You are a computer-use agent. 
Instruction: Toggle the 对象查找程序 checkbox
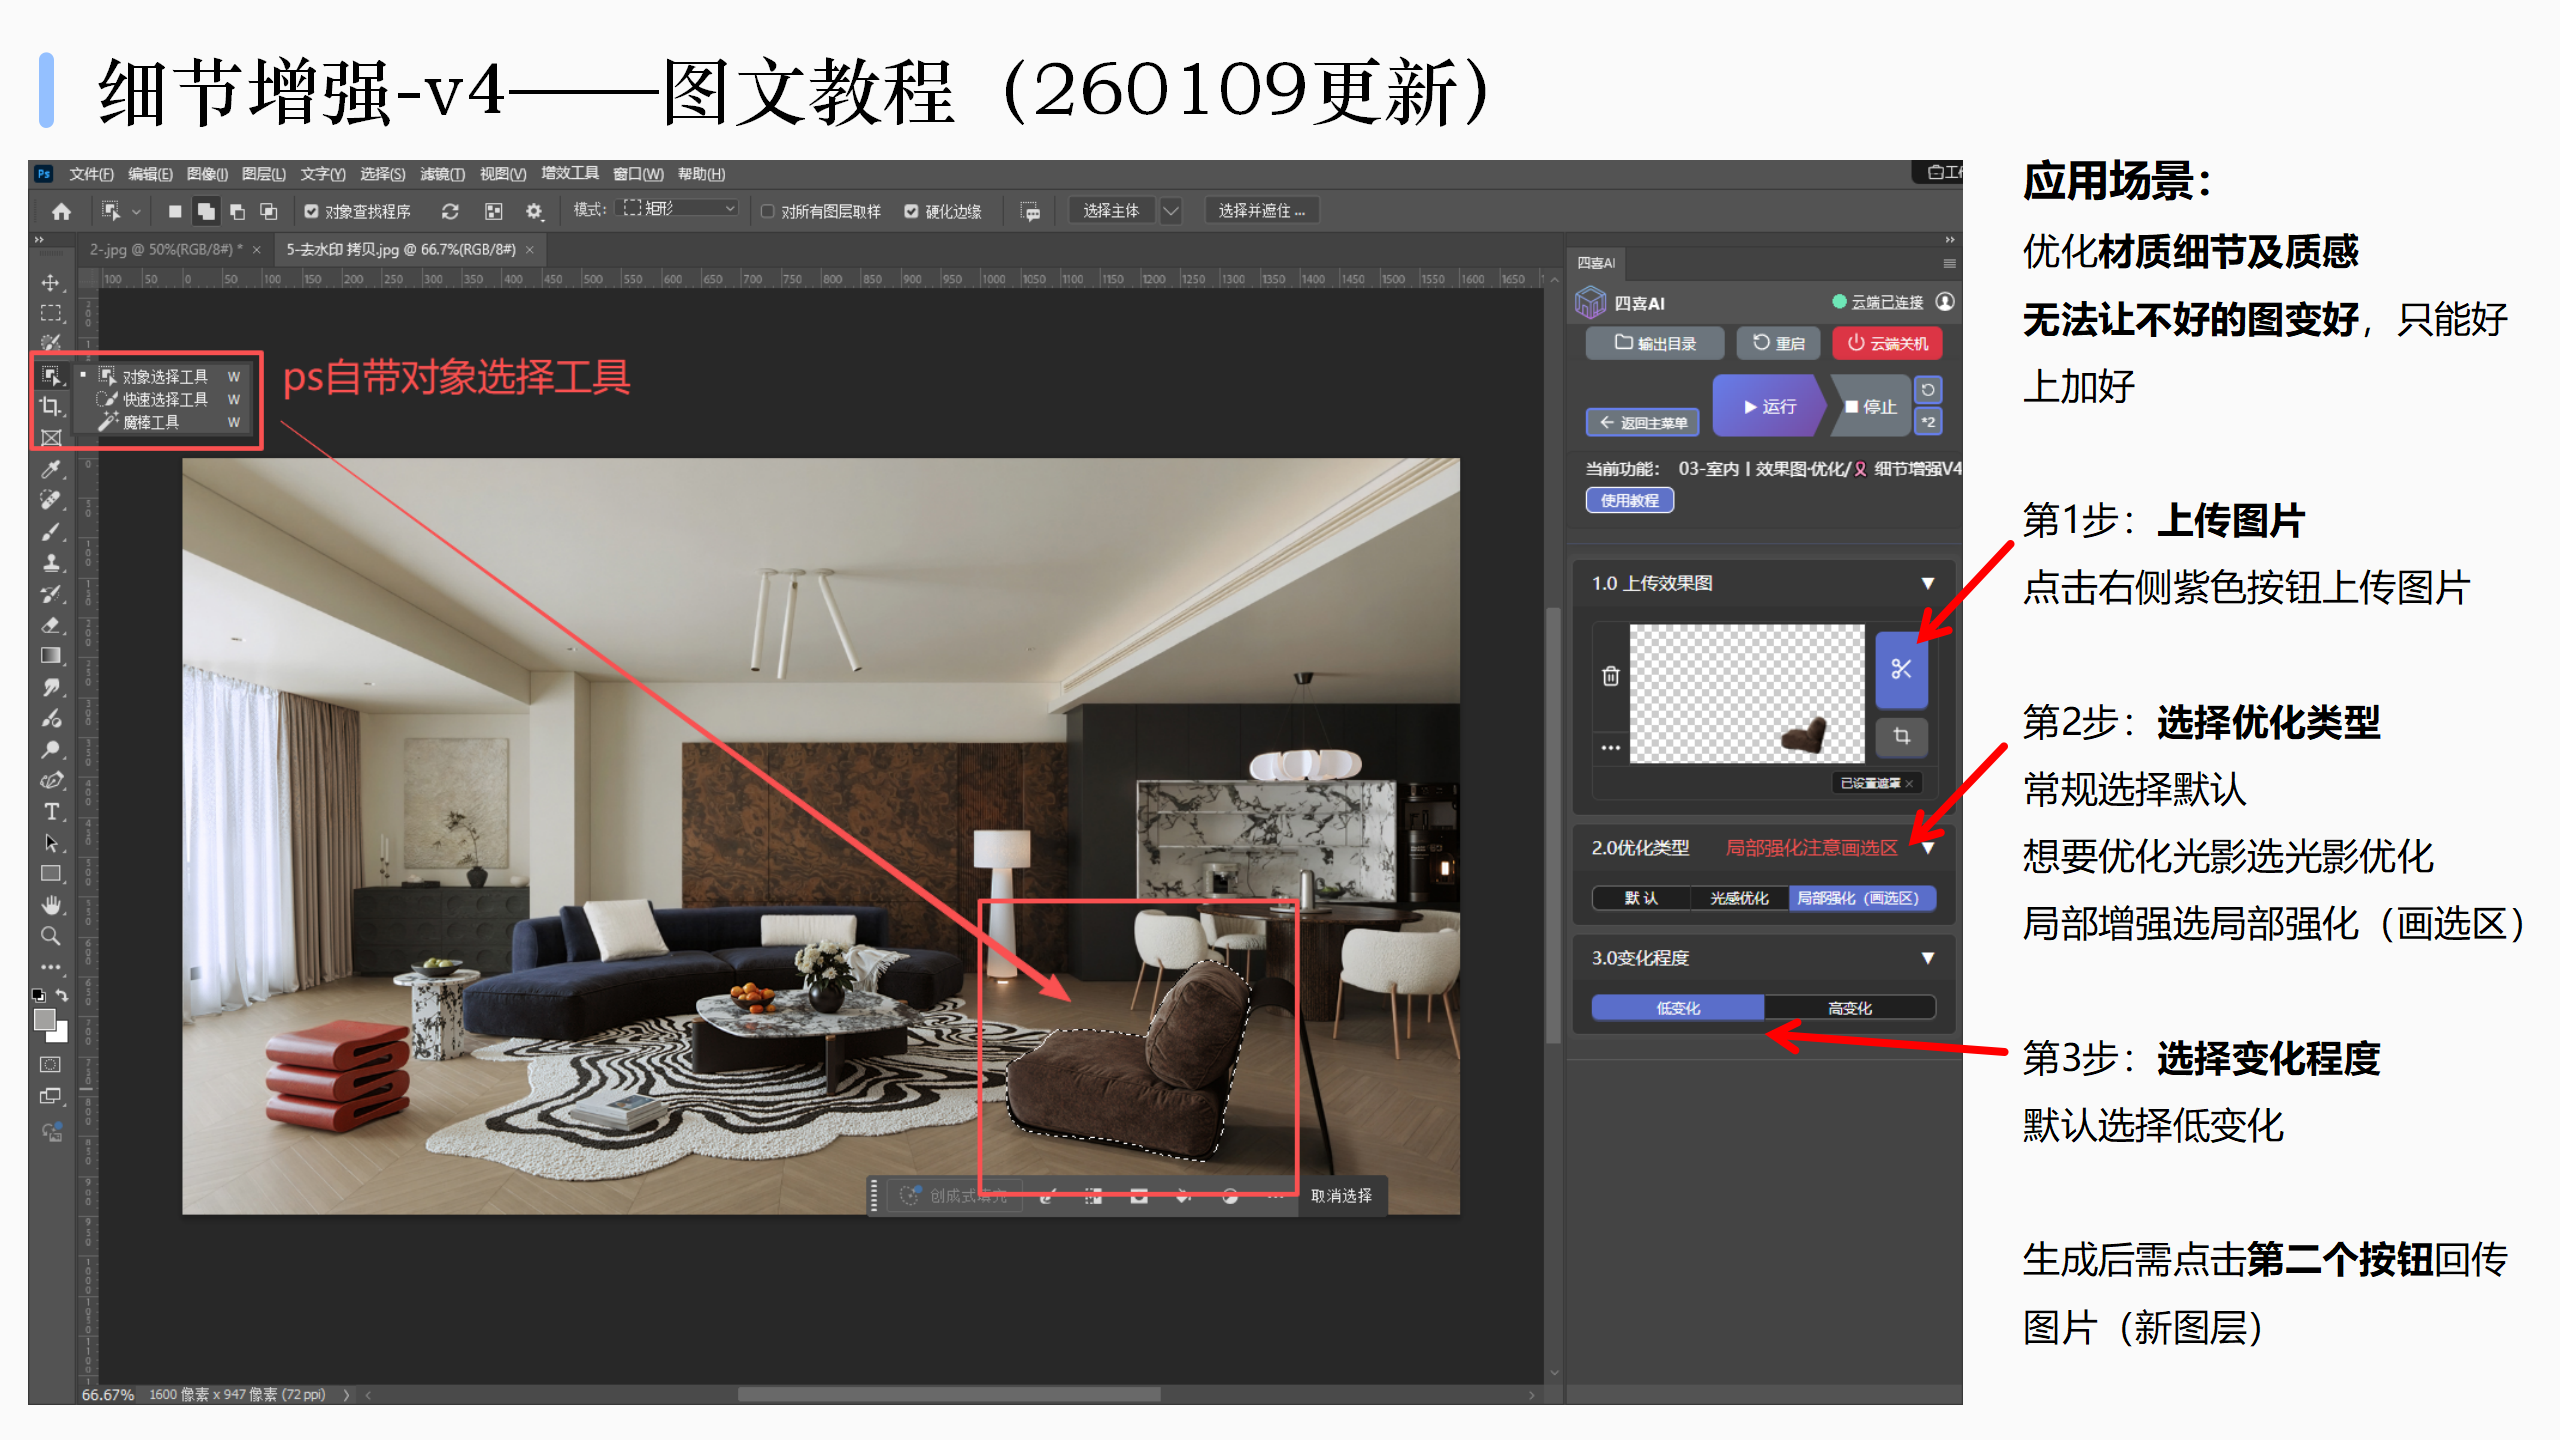[312, 211]
